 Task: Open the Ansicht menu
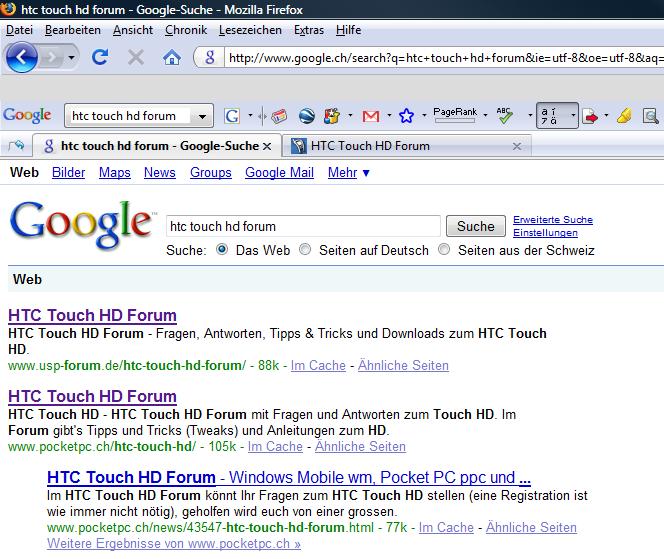[133, 30]
